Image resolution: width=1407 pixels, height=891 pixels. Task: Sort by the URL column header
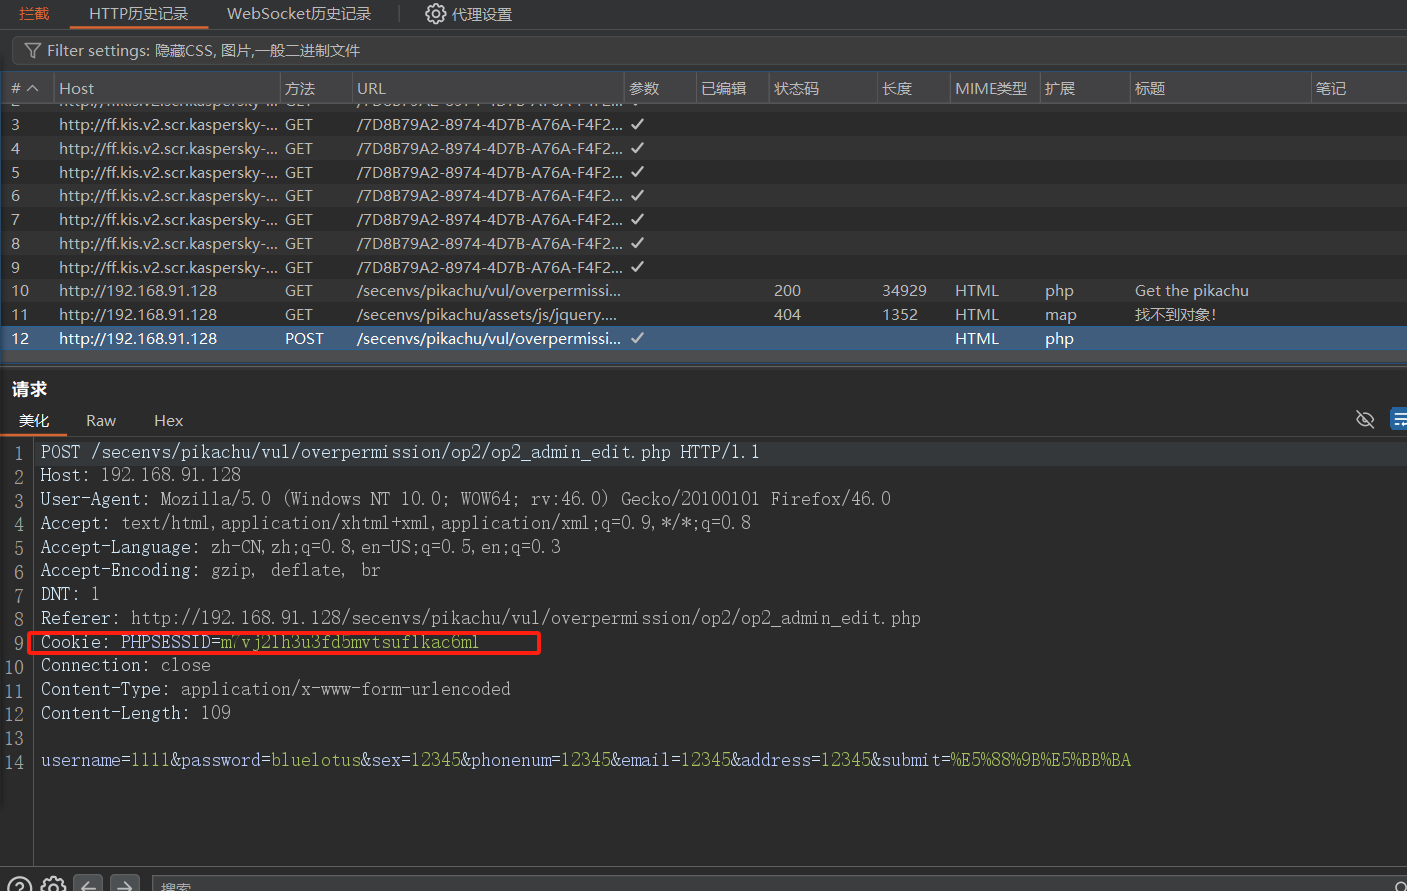[x=488, y=88]
